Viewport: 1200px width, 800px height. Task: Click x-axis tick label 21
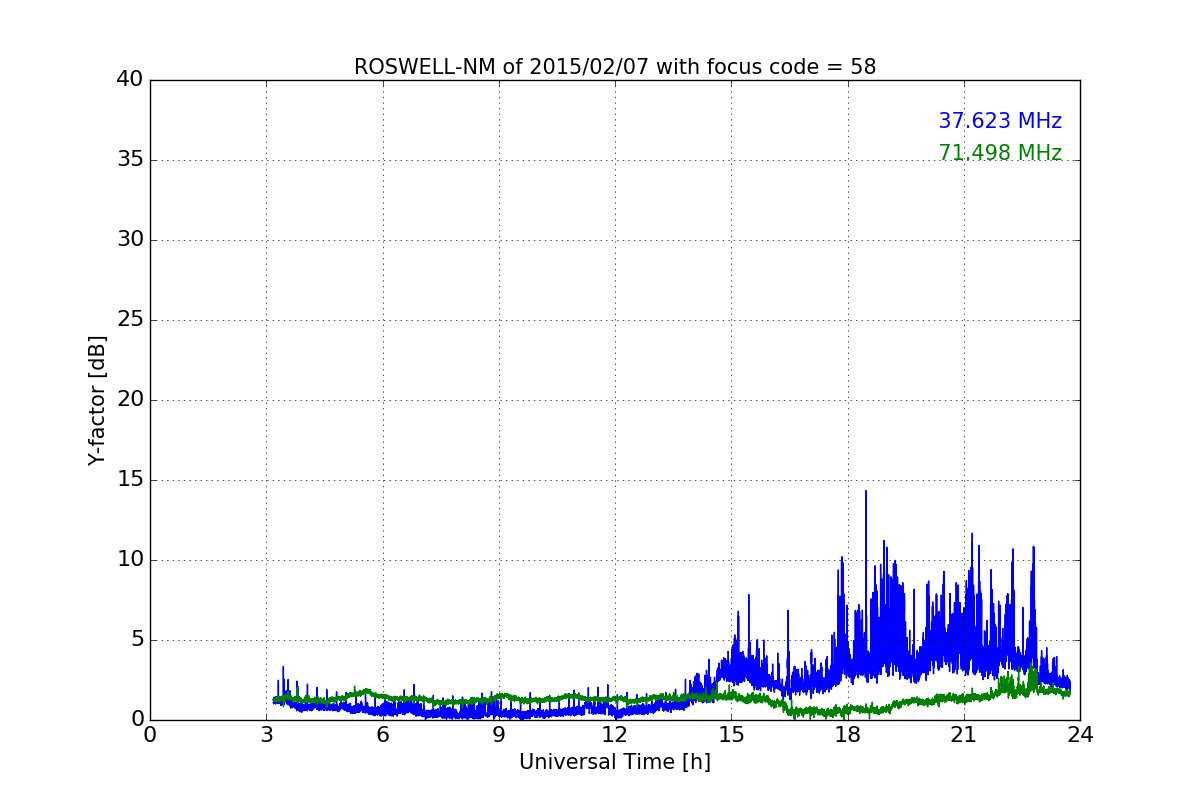[964, 735]
